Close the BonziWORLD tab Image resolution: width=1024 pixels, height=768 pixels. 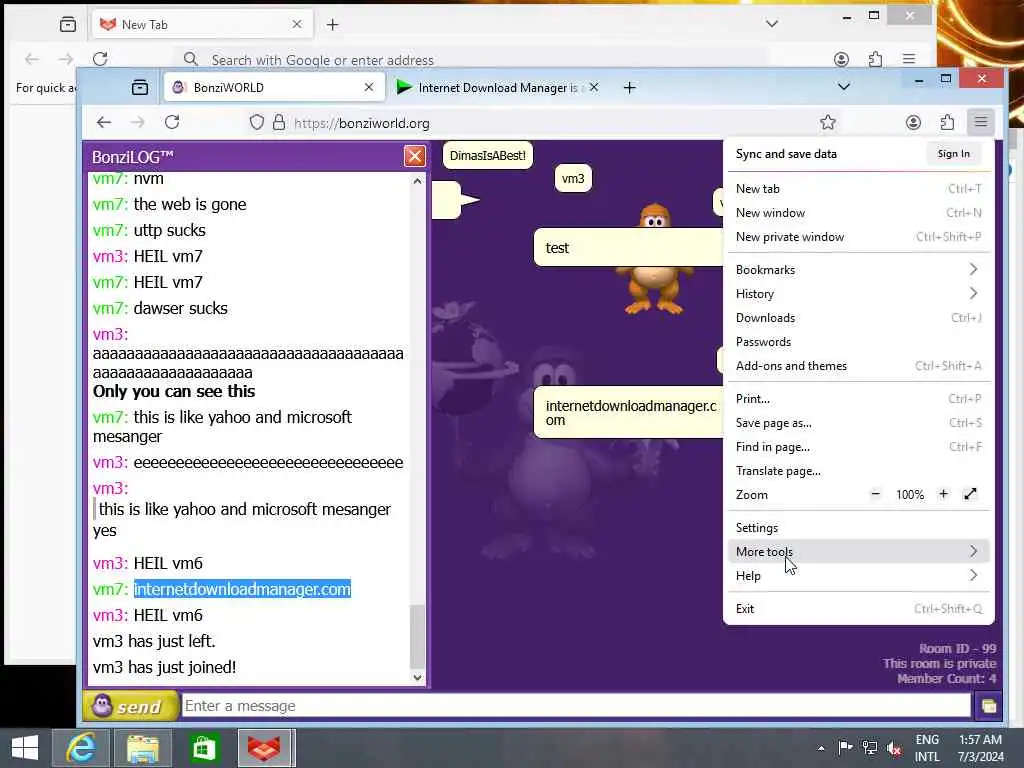coord(369,87)
